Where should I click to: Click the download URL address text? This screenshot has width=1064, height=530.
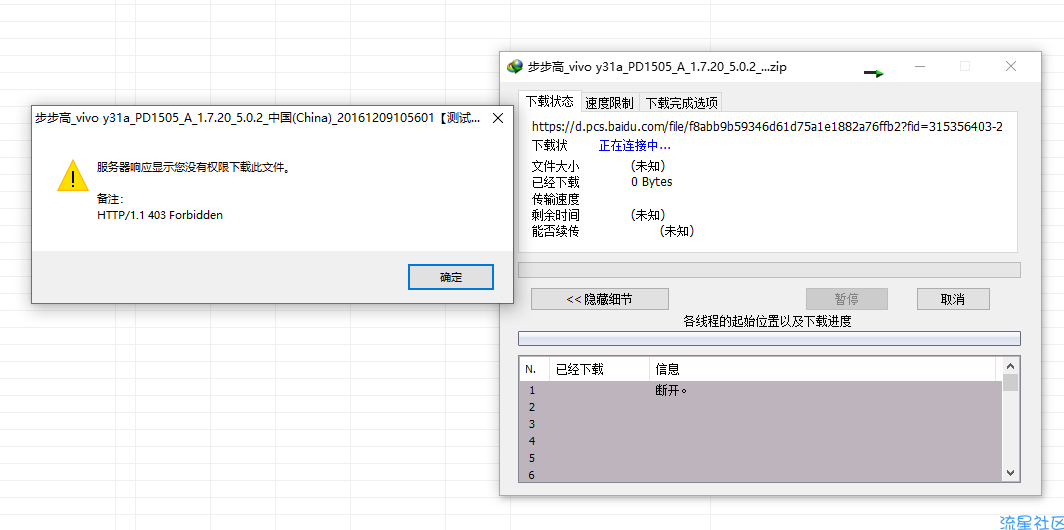coord(766,127)
